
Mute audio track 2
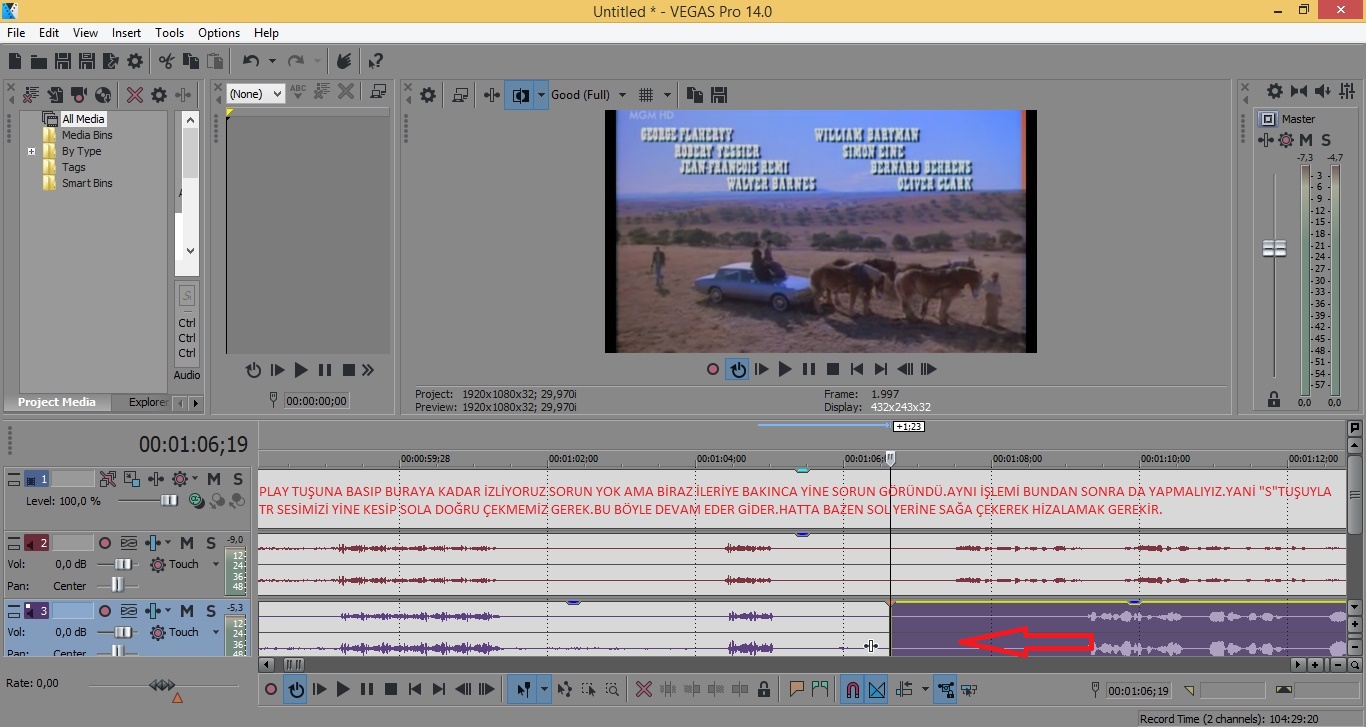187,543
